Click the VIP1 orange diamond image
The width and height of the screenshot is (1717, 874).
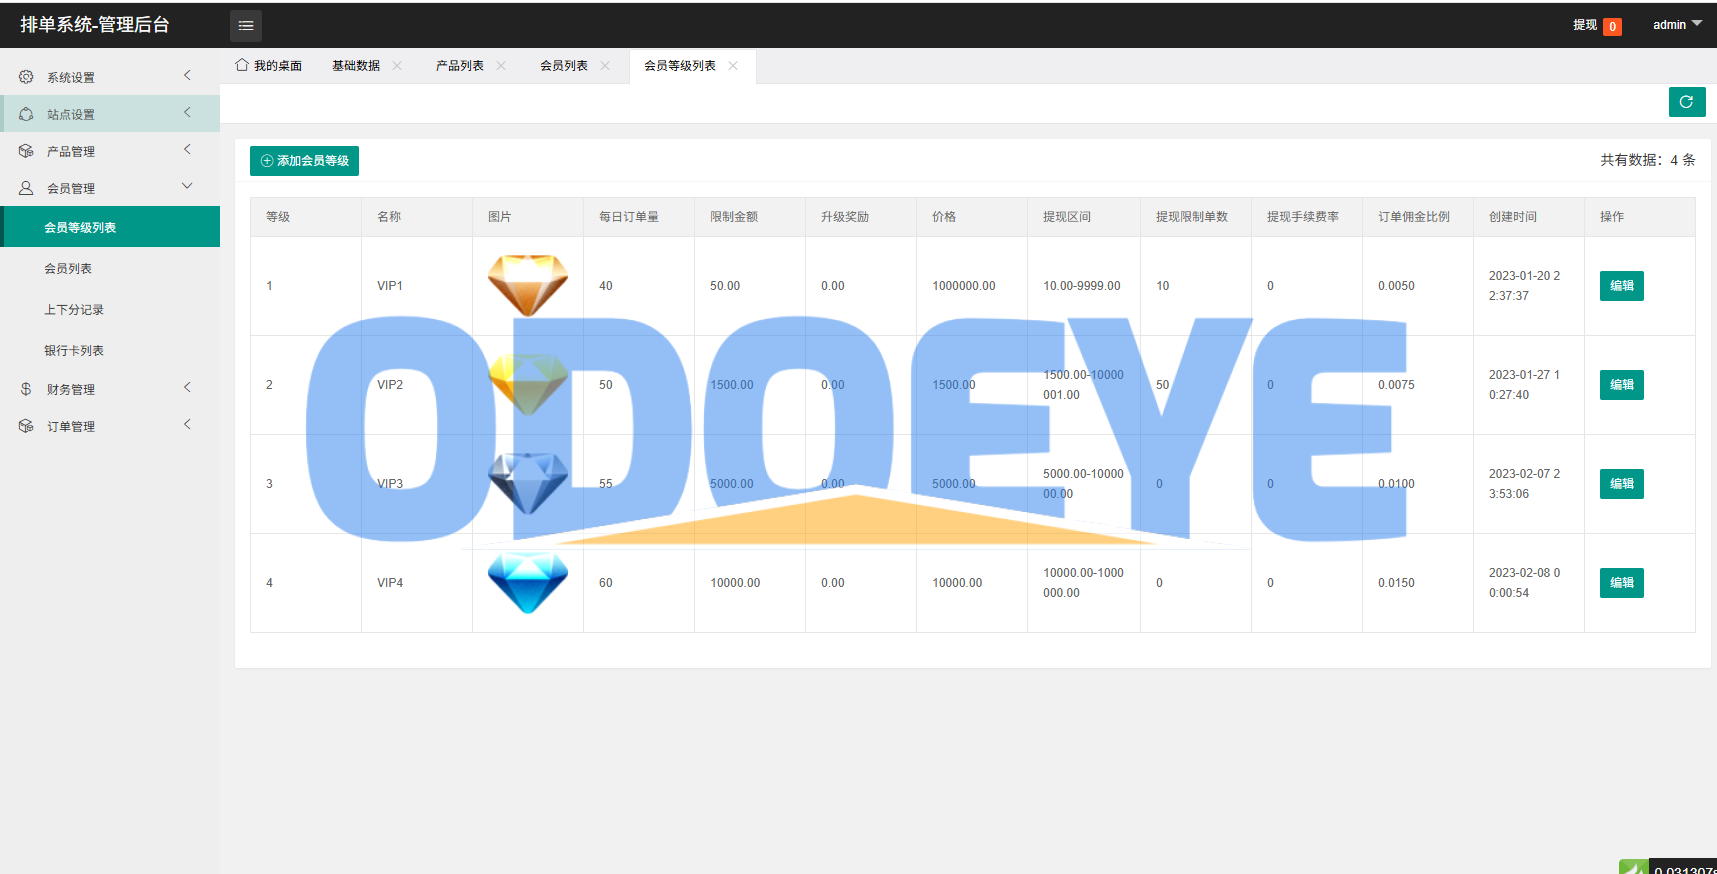tap(527, 285)
